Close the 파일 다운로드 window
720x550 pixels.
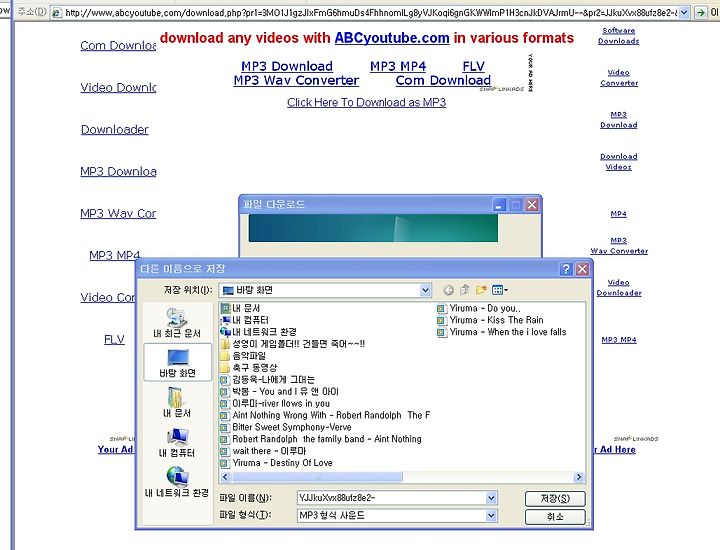(x=532, y=205)
